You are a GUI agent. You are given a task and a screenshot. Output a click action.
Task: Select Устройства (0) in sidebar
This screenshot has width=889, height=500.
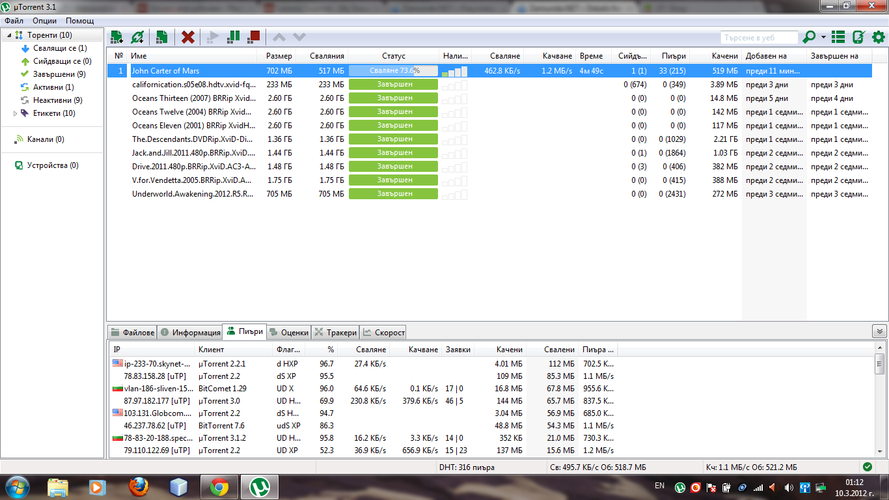coord(53,166)
